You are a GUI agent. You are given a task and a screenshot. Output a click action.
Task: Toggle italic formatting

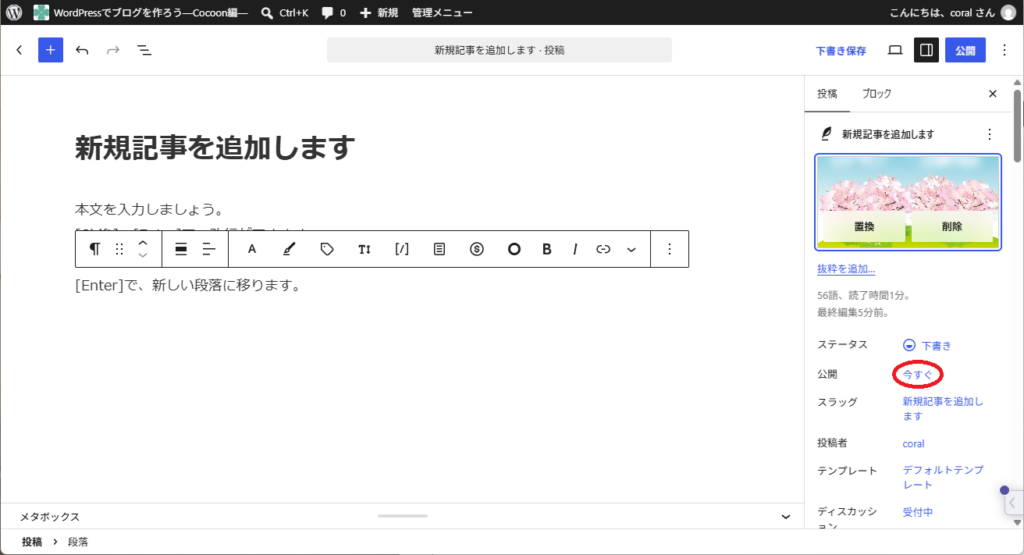tap(575, 249)
